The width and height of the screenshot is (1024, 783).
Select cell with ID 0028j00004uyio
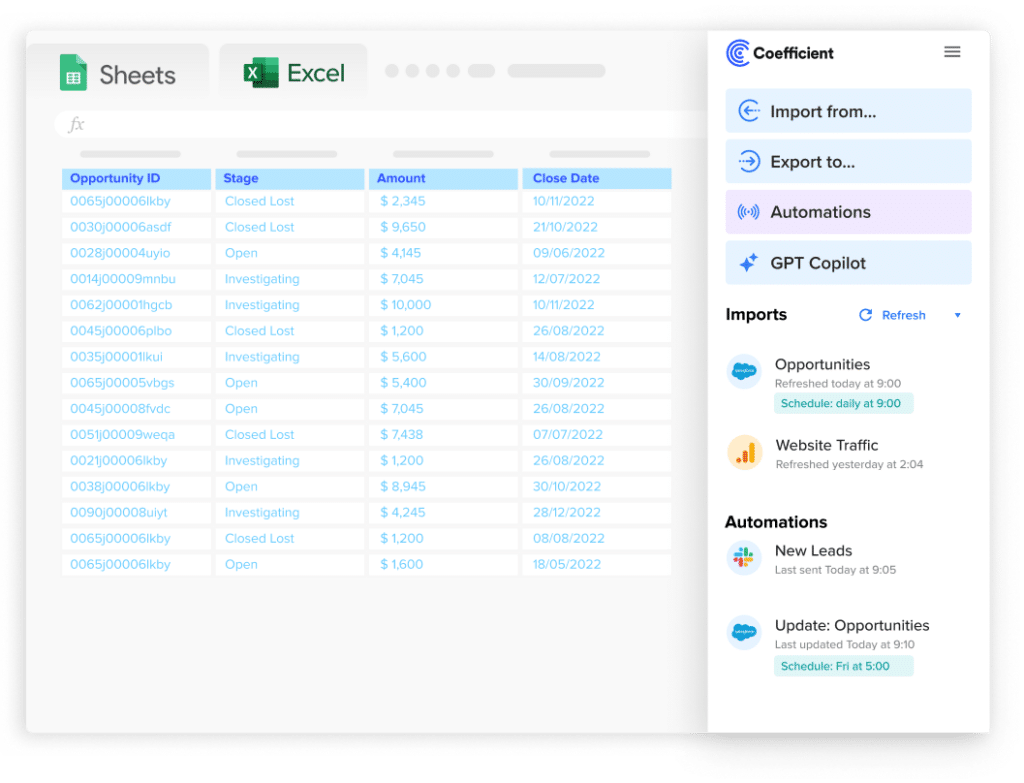(136, 253)
